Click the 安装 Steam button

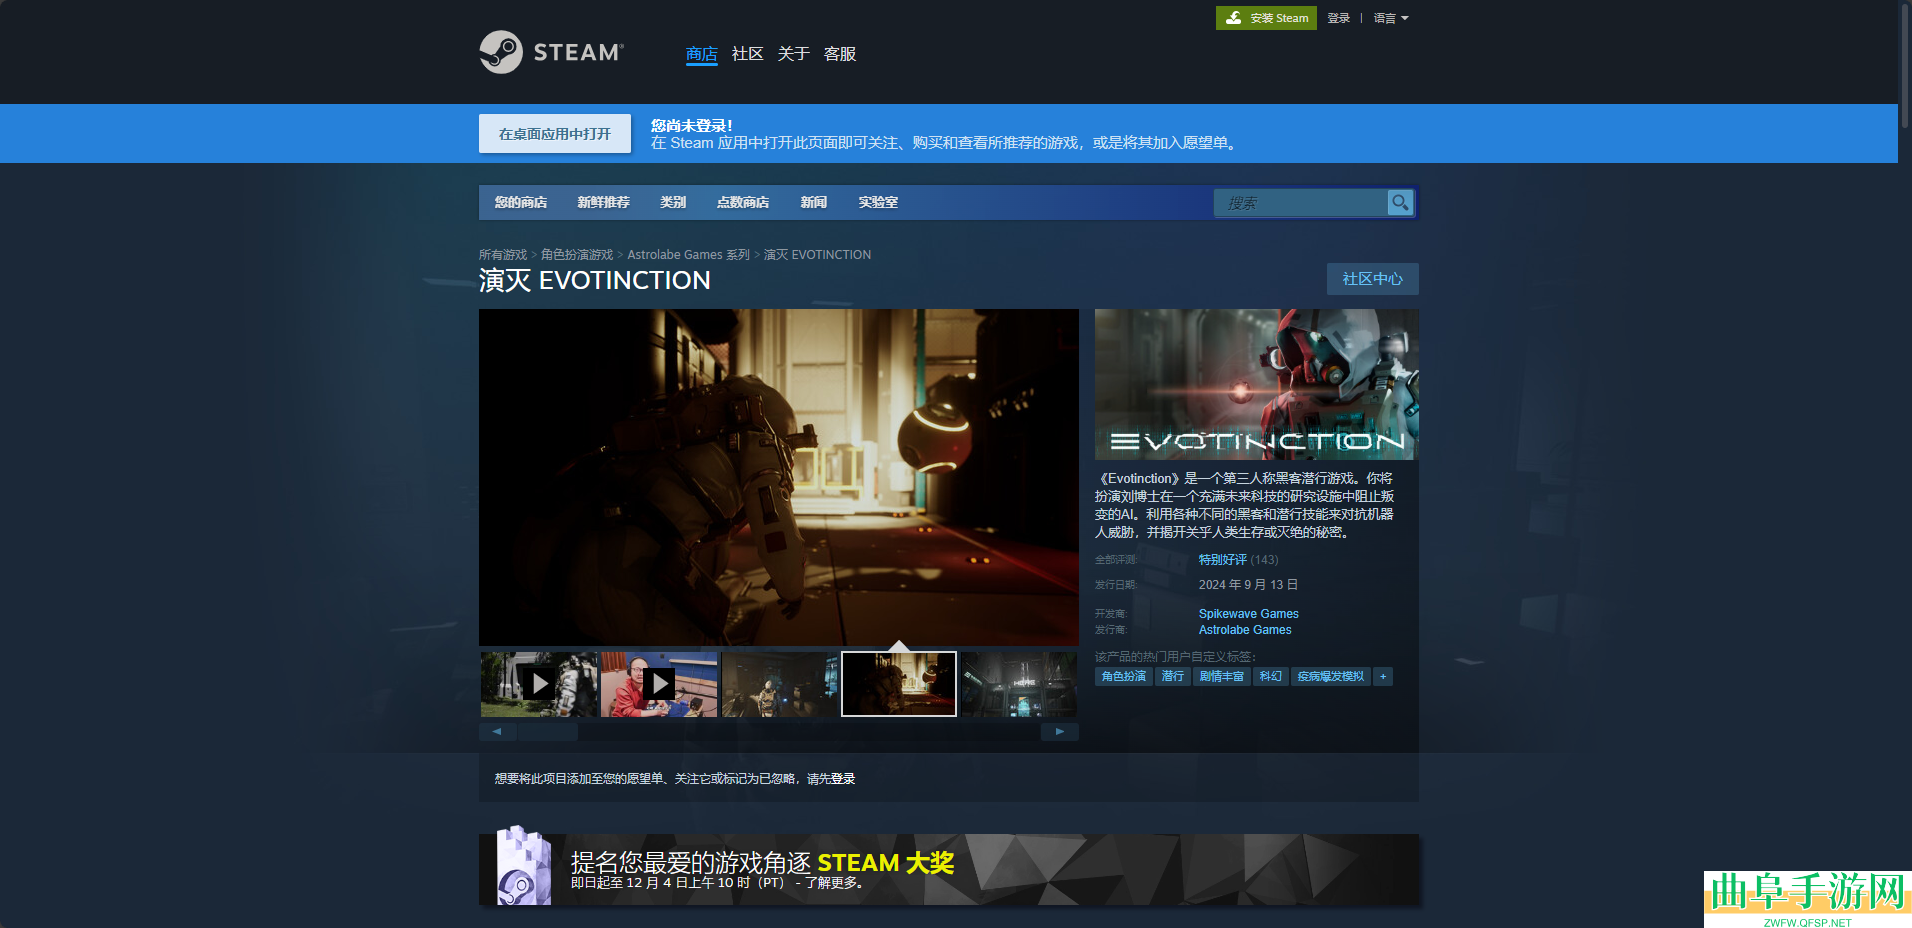point(1266,18)
